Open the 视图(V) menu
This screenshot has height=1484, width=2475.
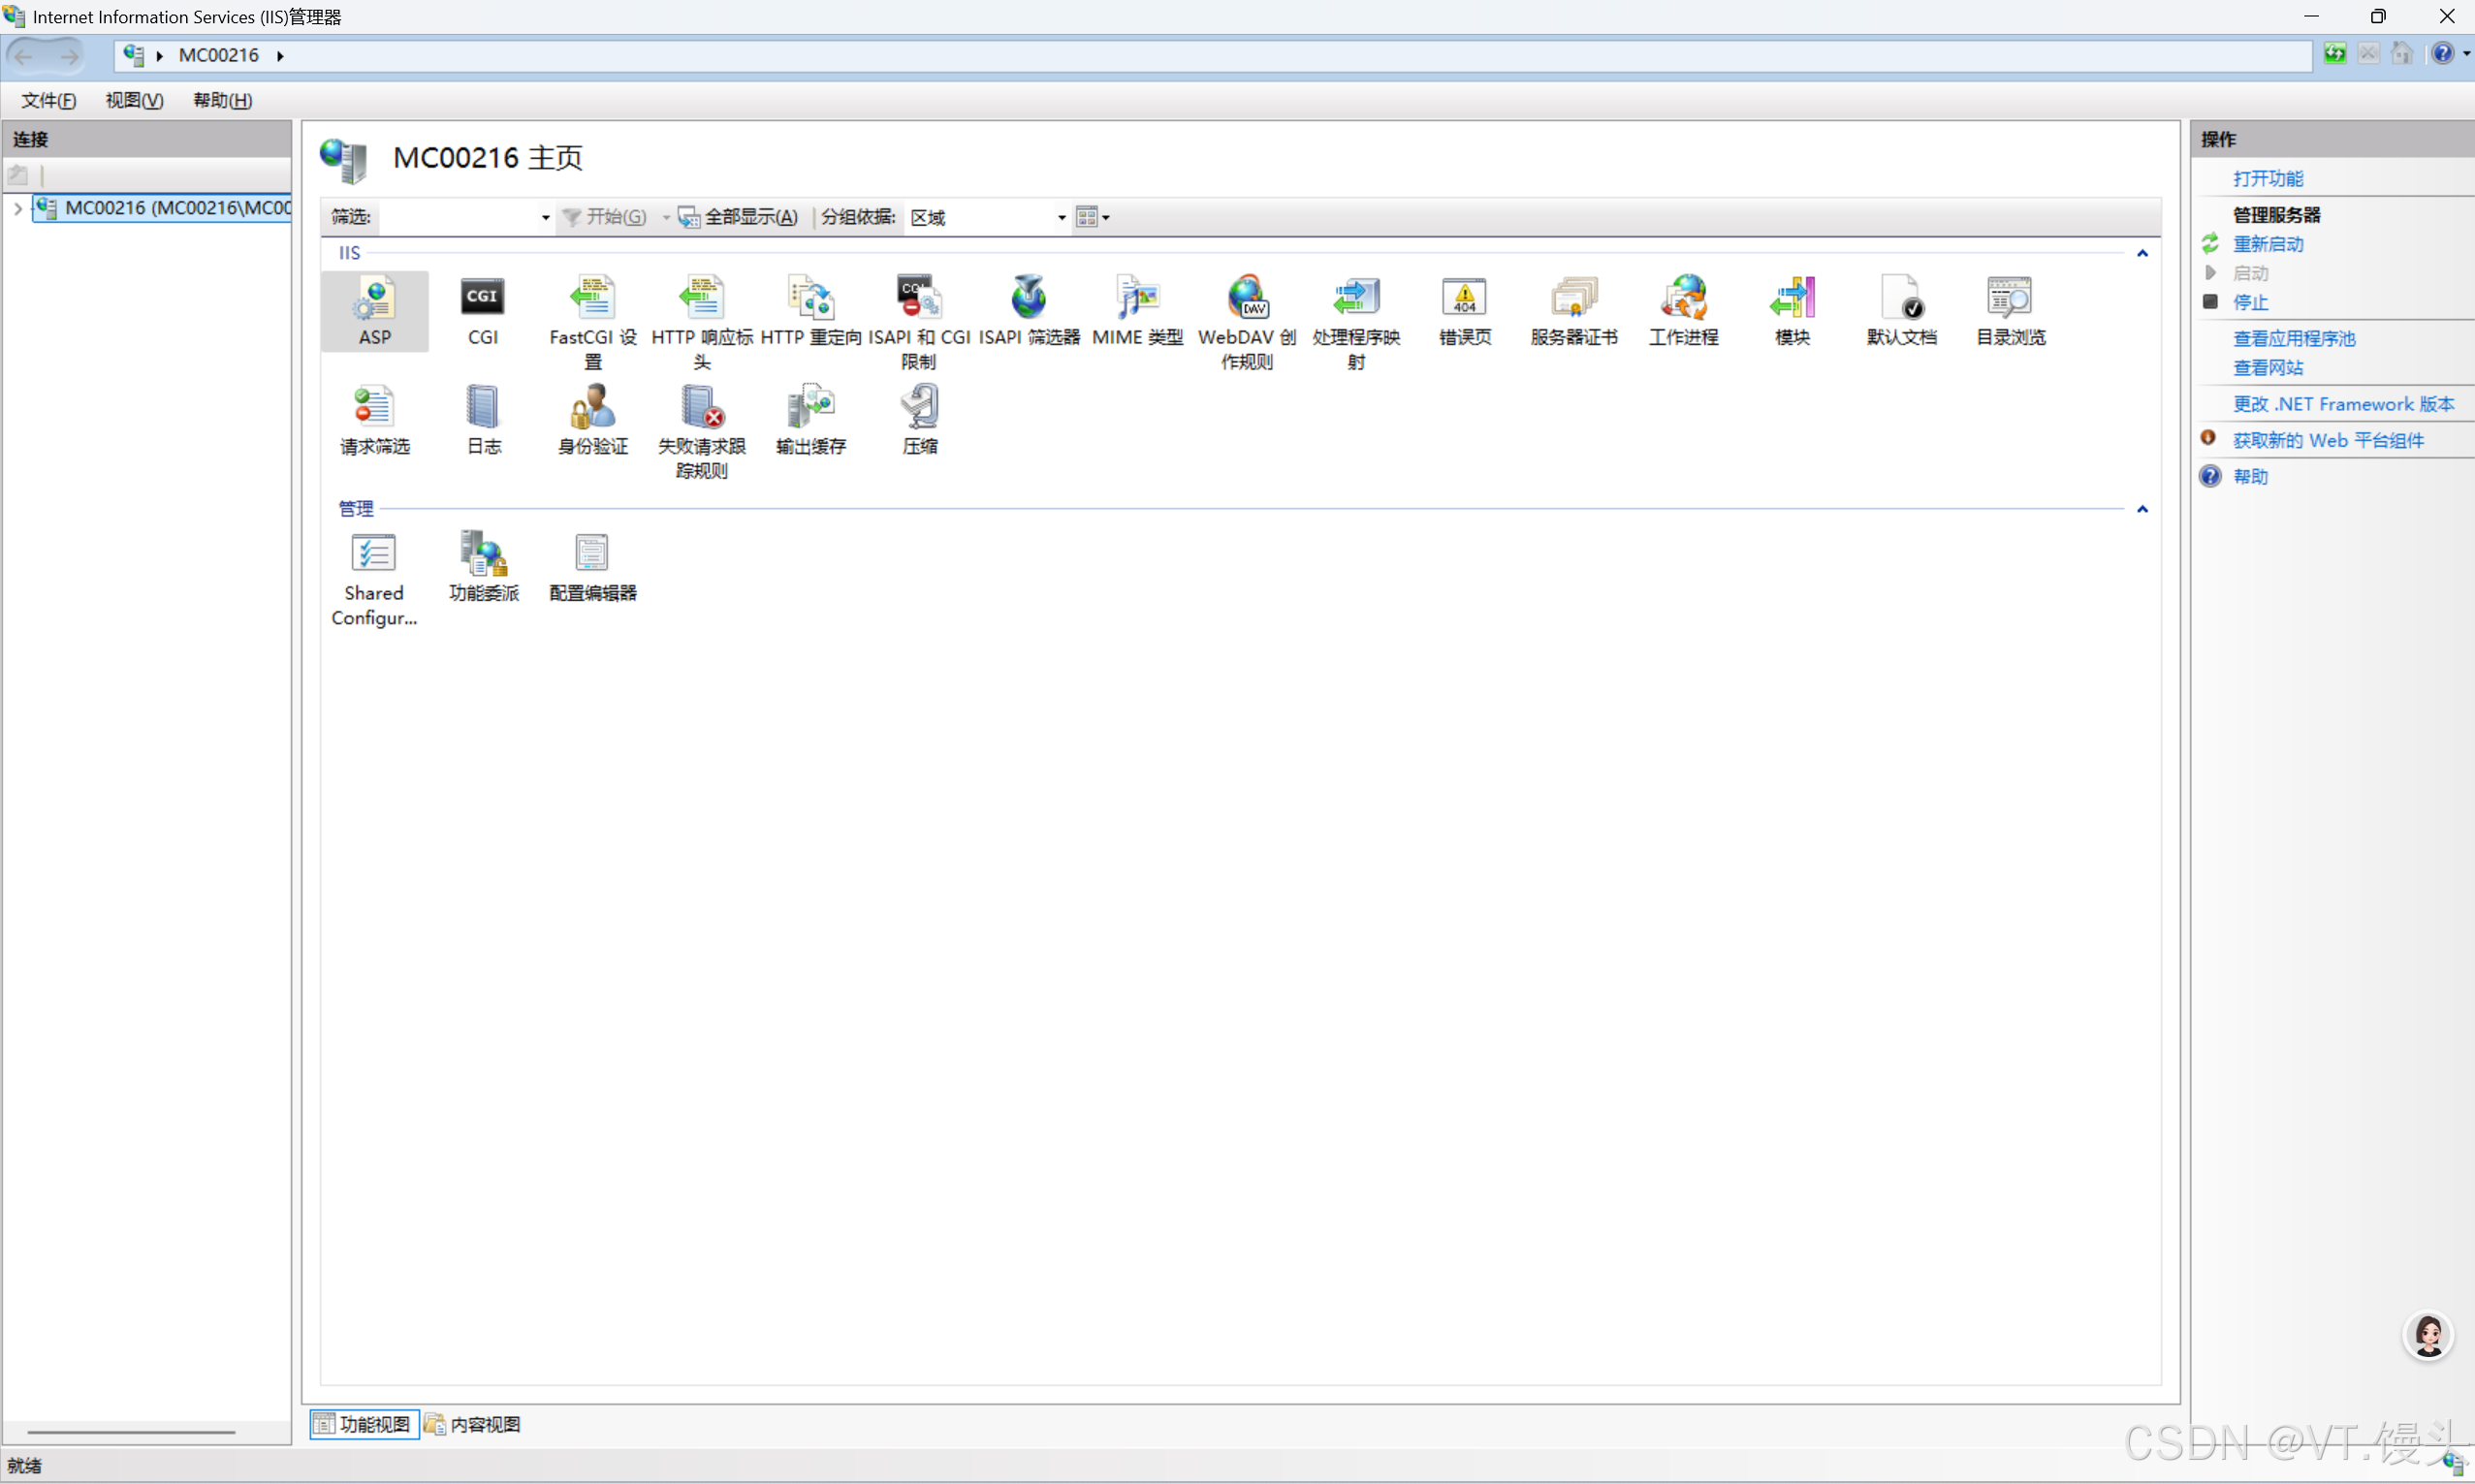(134, 100)
